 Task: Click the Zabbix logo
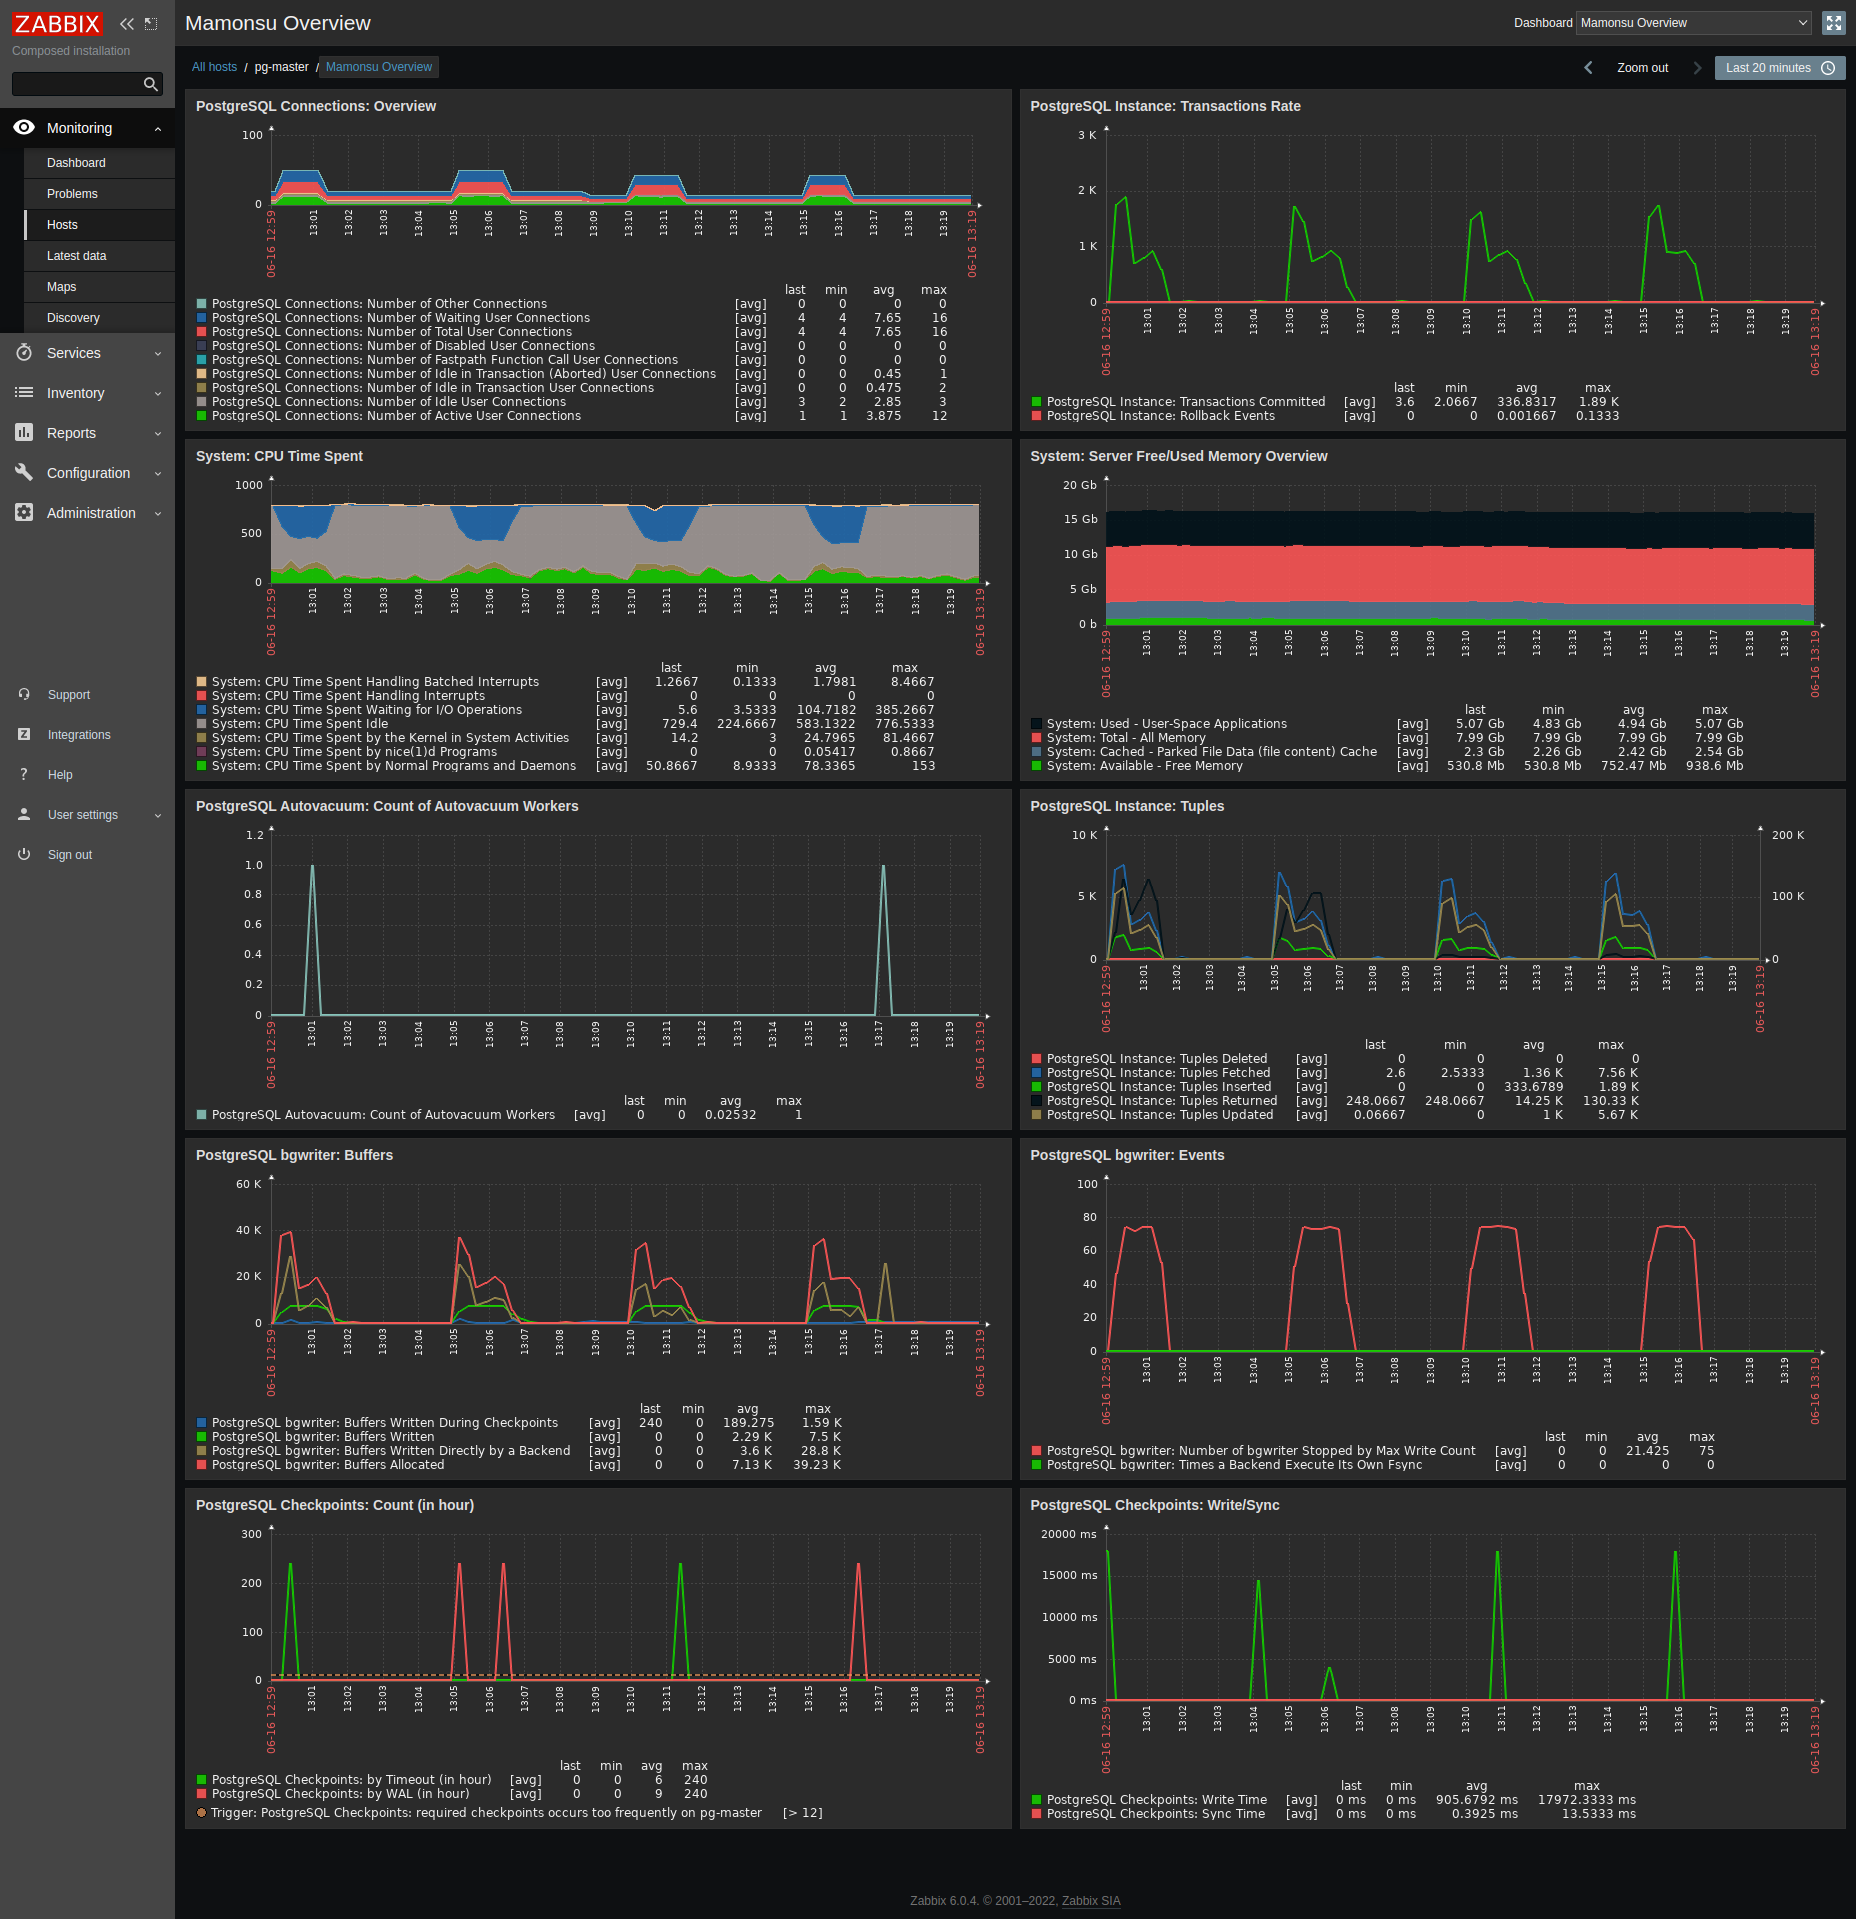[57, 23]
